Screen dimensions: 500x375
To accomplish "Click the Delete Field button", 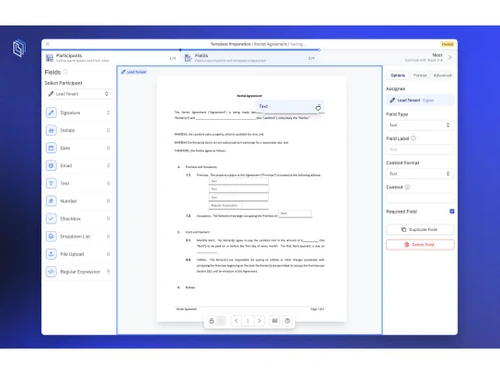I will coord(420,245).
